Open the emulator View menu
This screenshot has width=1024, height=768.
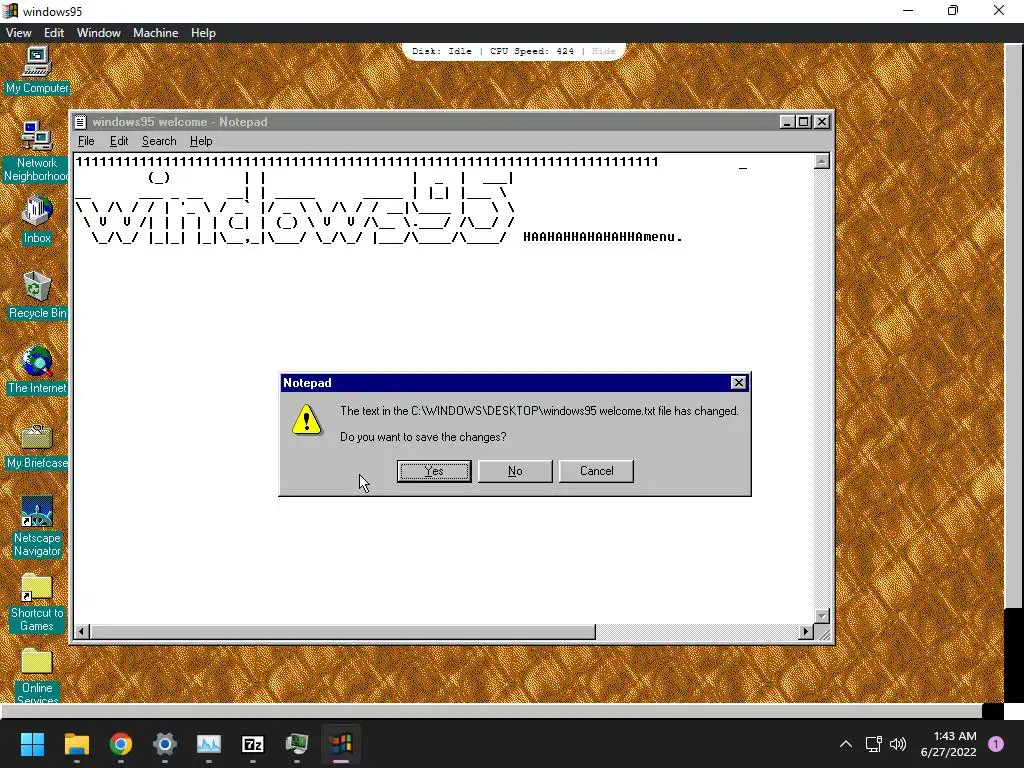[x=18, y=33]
